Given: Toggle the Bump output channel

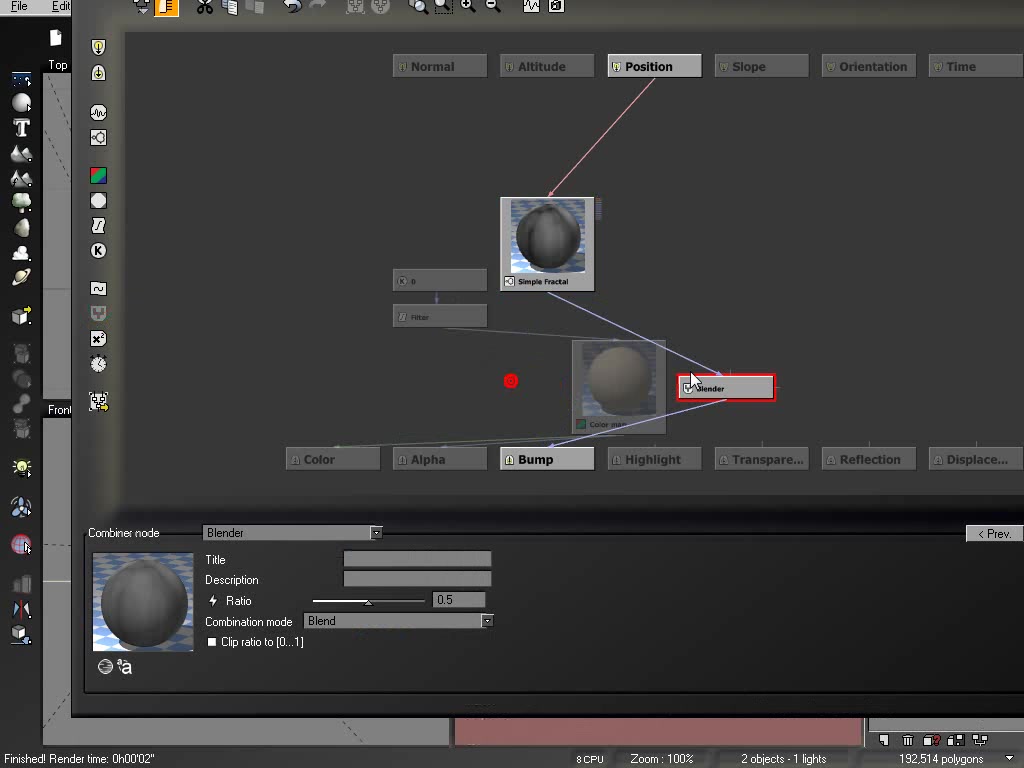Looking at the screenshot, I should click(546, 458).
